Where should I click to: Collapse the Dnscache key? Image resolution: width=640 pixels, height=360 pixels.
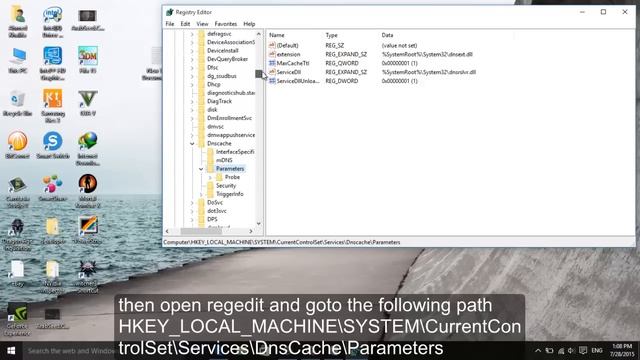(192, 144)
